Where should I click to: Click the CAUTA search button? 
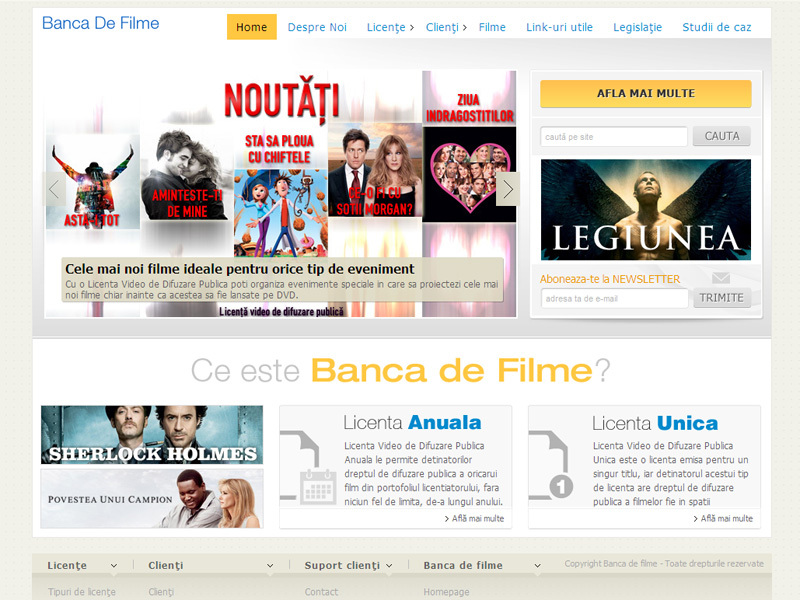coord(721,136)
